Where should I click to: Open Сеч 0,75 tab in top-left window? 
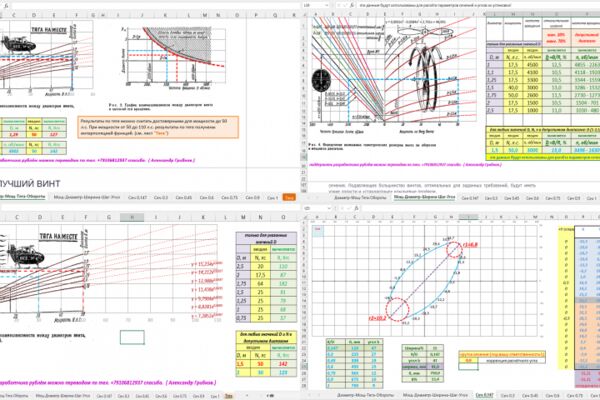pos(230,198)
